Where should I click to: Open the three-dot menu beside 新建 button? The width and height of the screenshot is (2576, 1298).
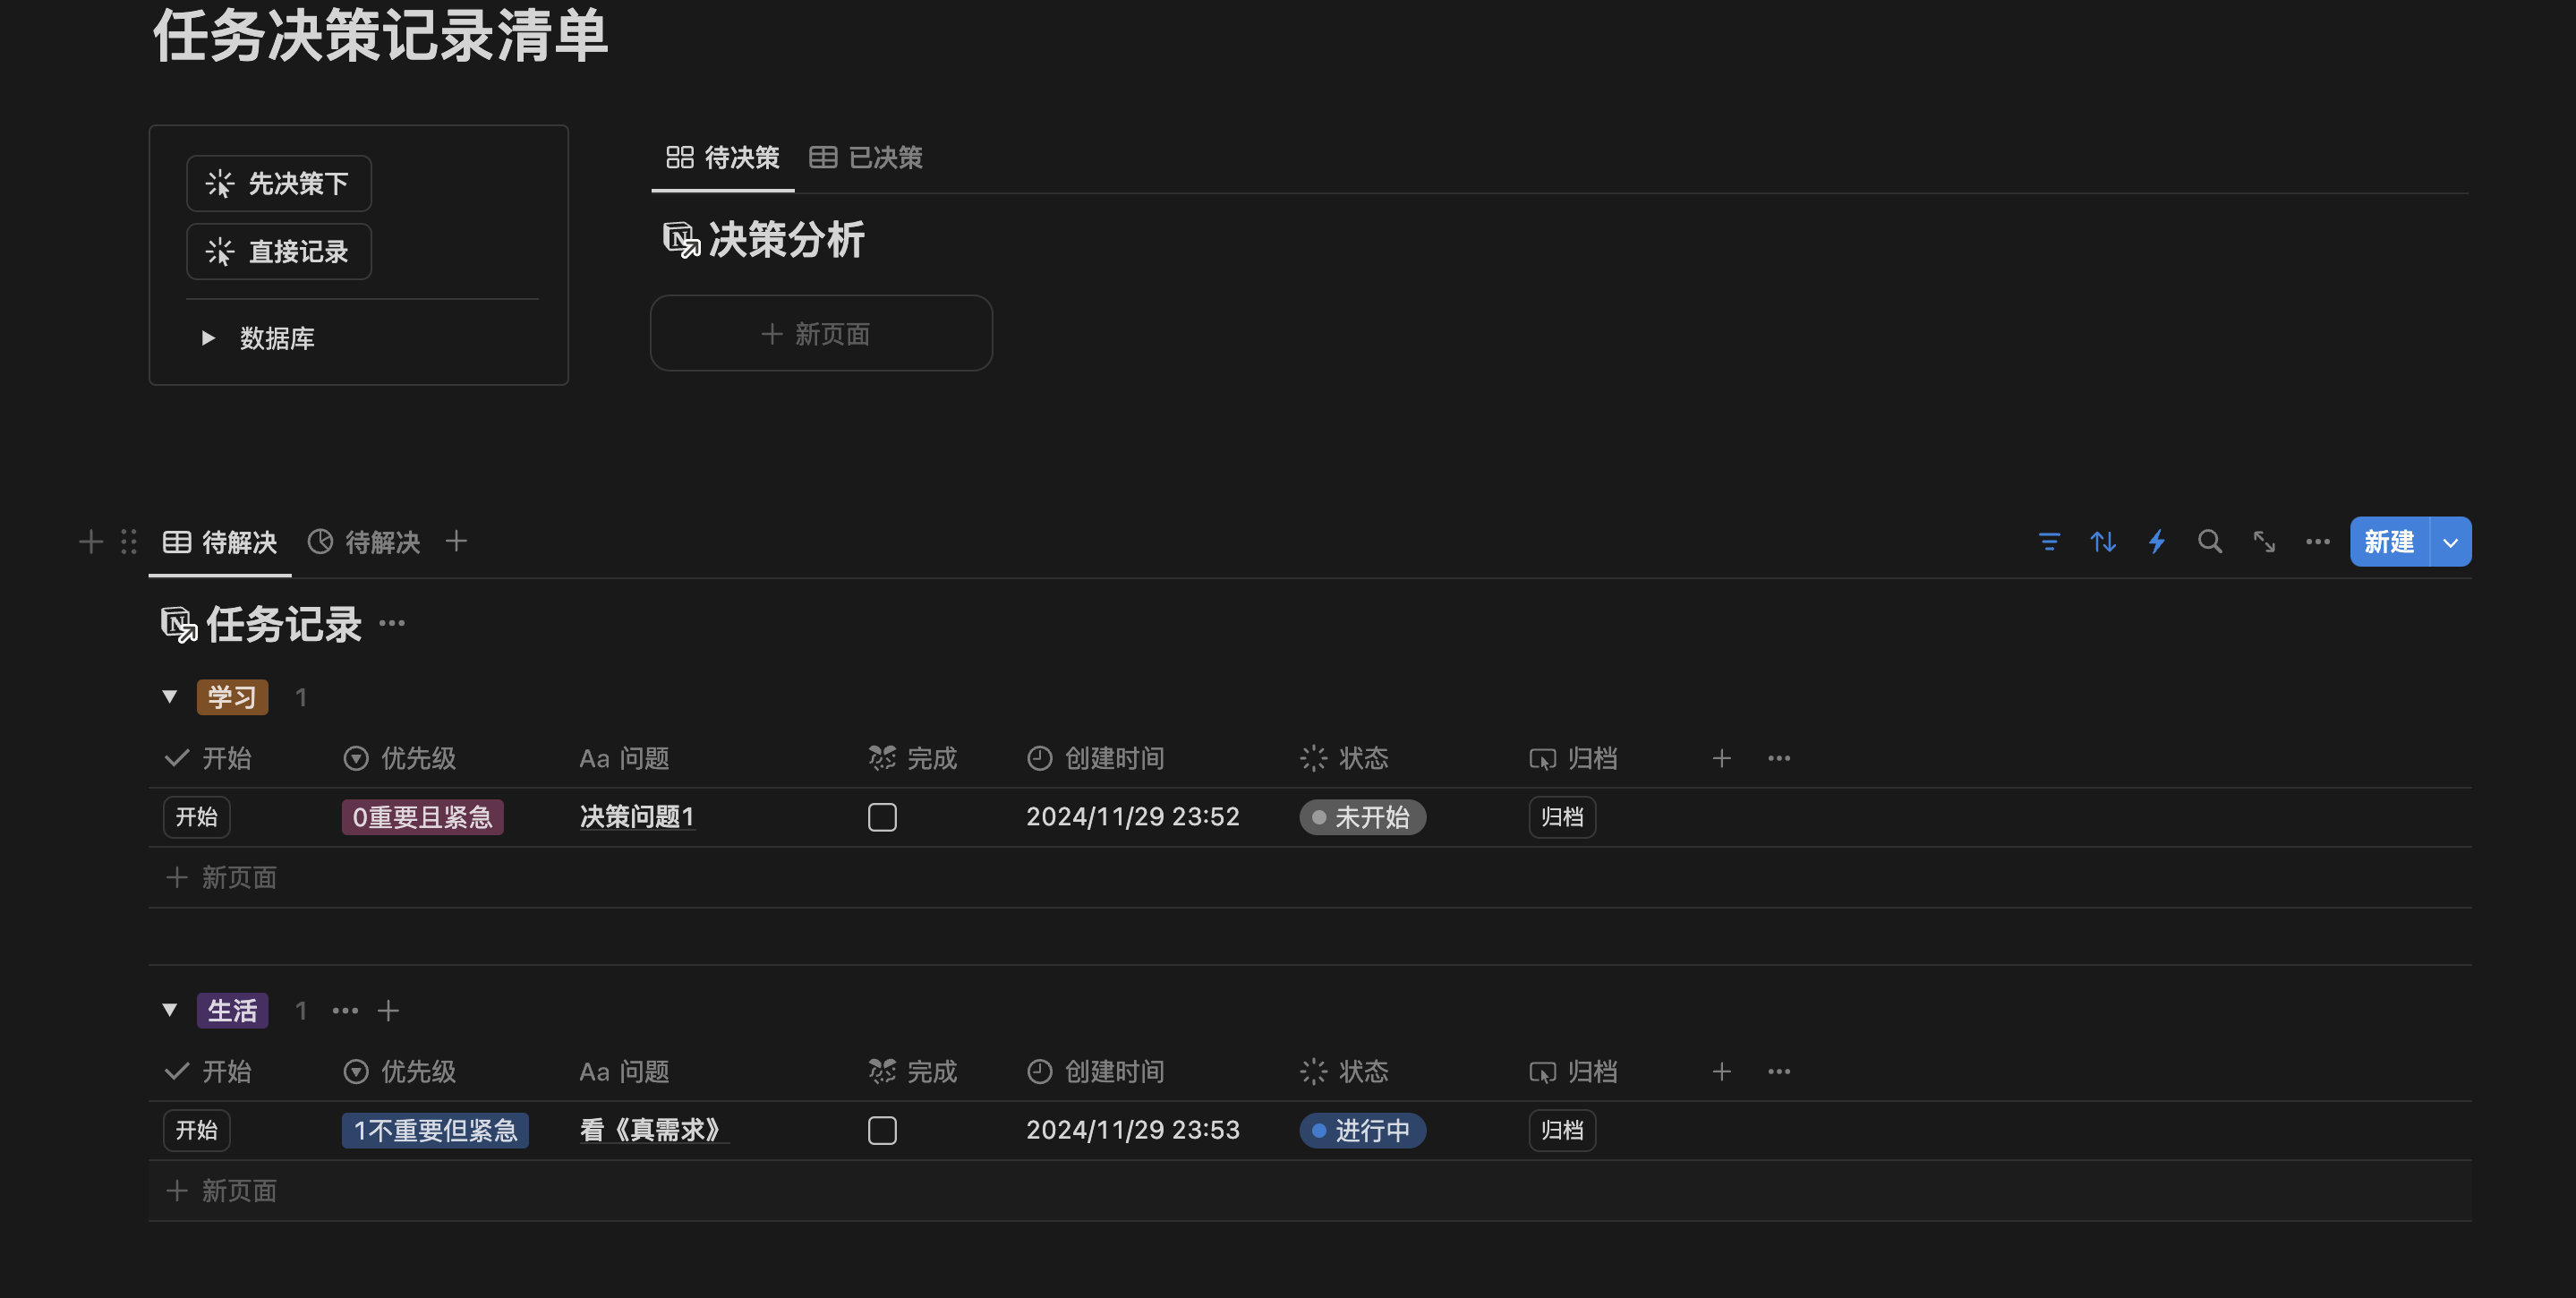[2317, 542]
